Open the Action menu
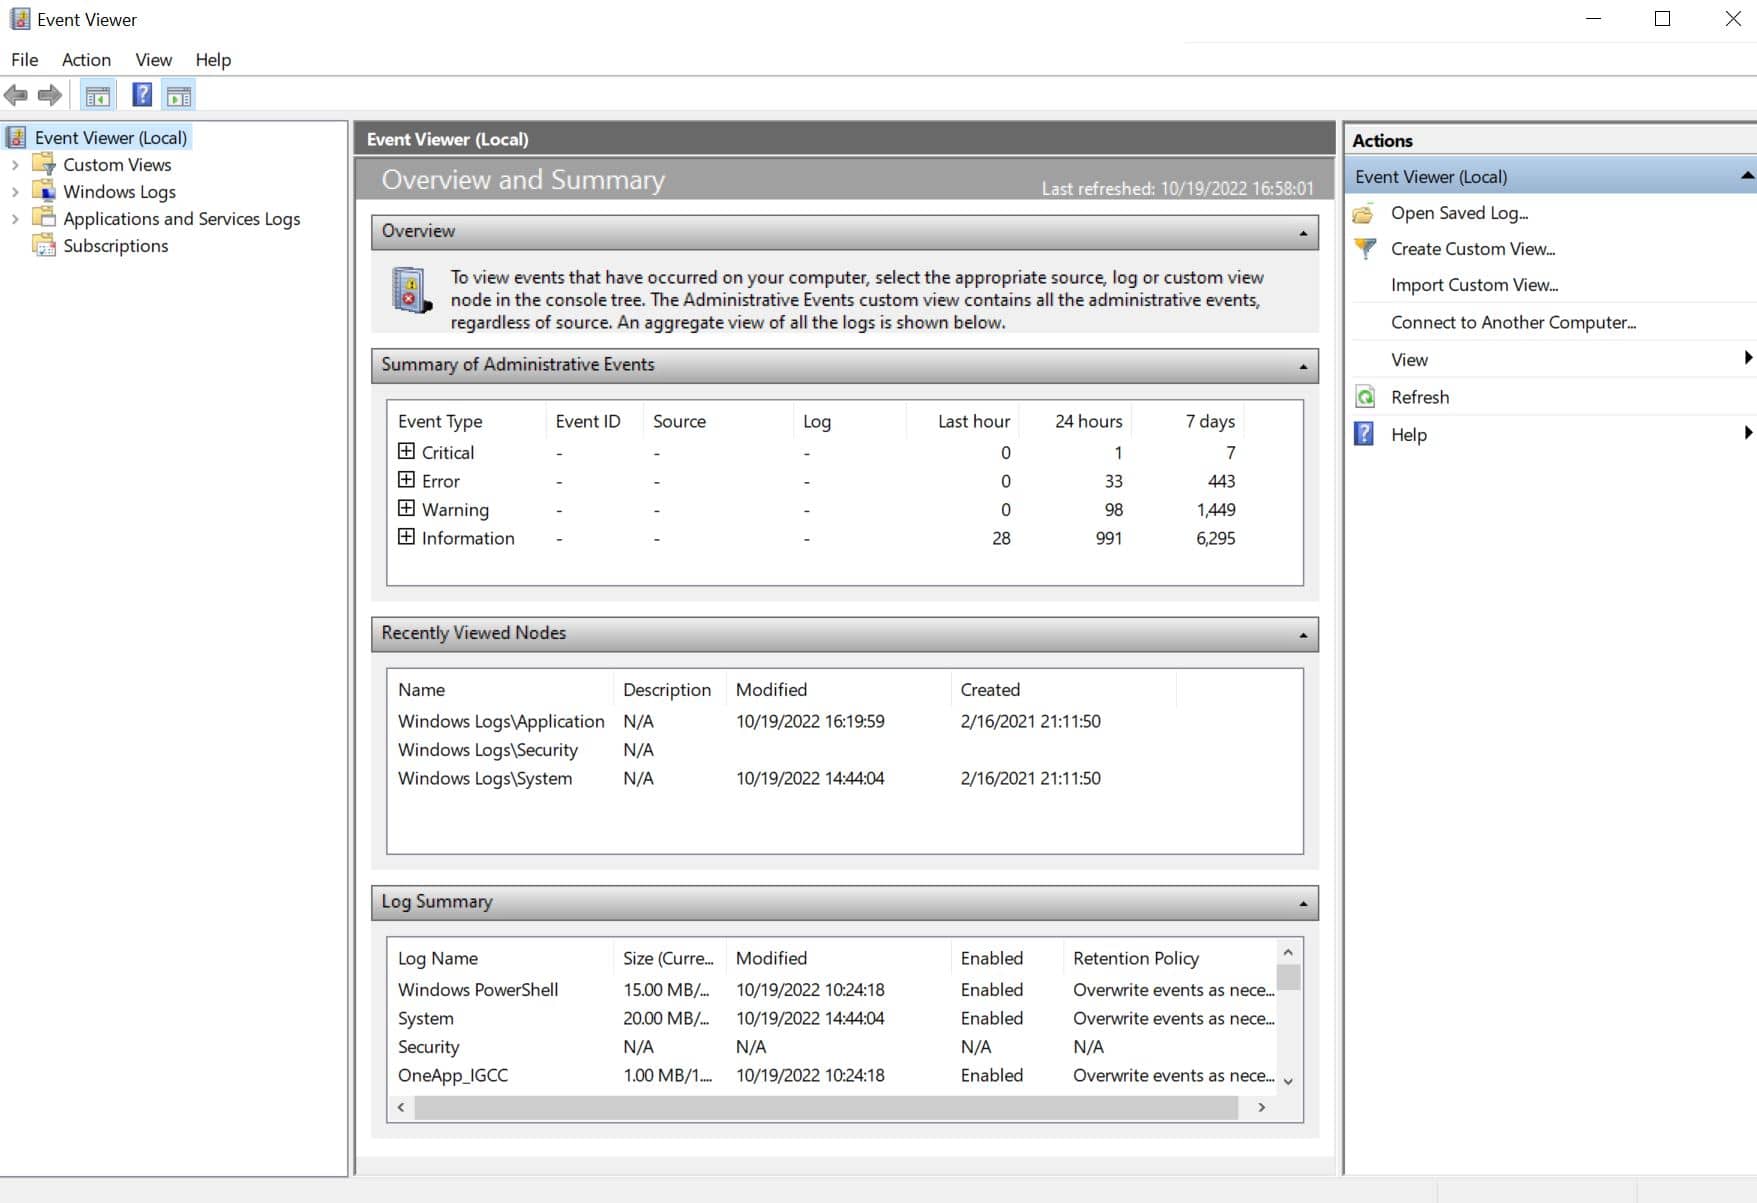This screenshot has height=1203, width=1757. [86, 60]
